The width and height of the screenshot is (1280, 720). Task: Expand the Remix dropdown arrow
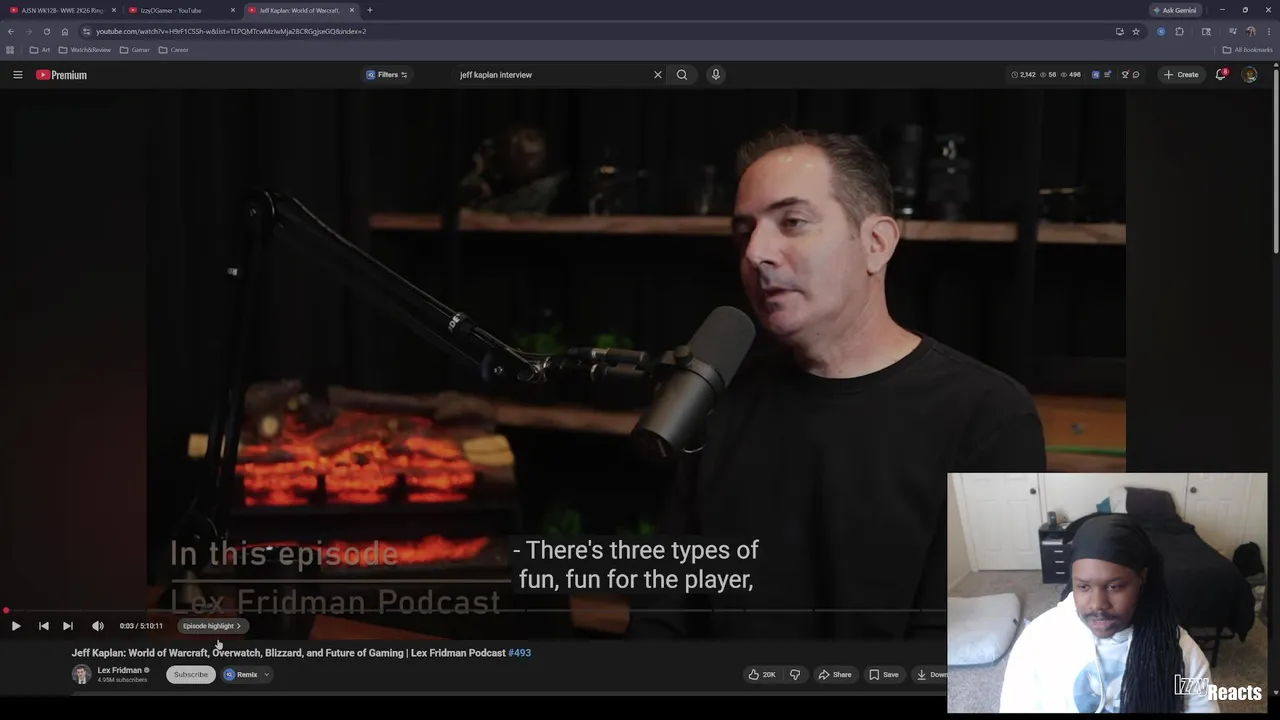point(267,675)
